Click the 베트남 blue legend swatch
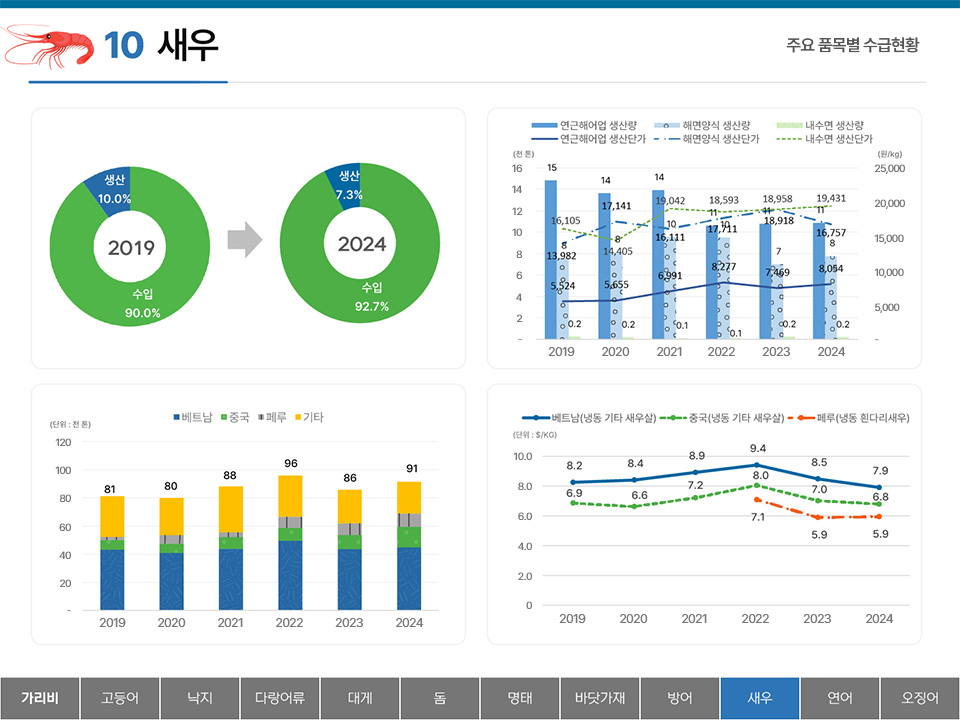Screen dimensions: 960x720 click(177, 417)
